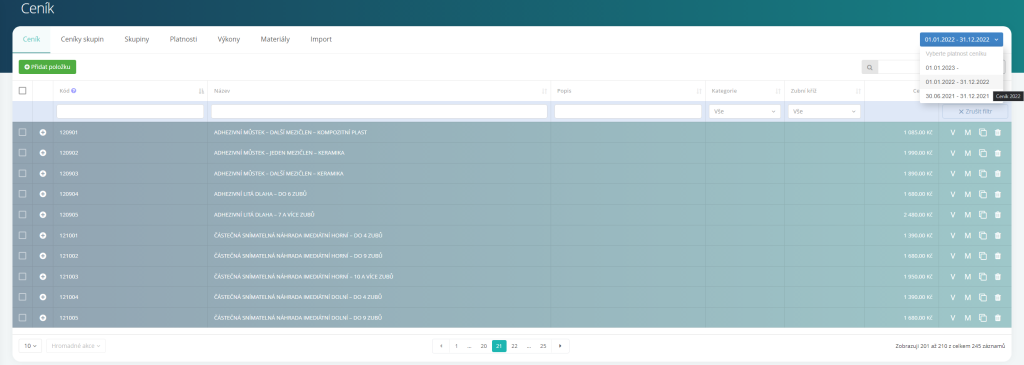Switch to the Import tab
The width and height of the screenshot is (1024, 365).
tap(321, 39)
